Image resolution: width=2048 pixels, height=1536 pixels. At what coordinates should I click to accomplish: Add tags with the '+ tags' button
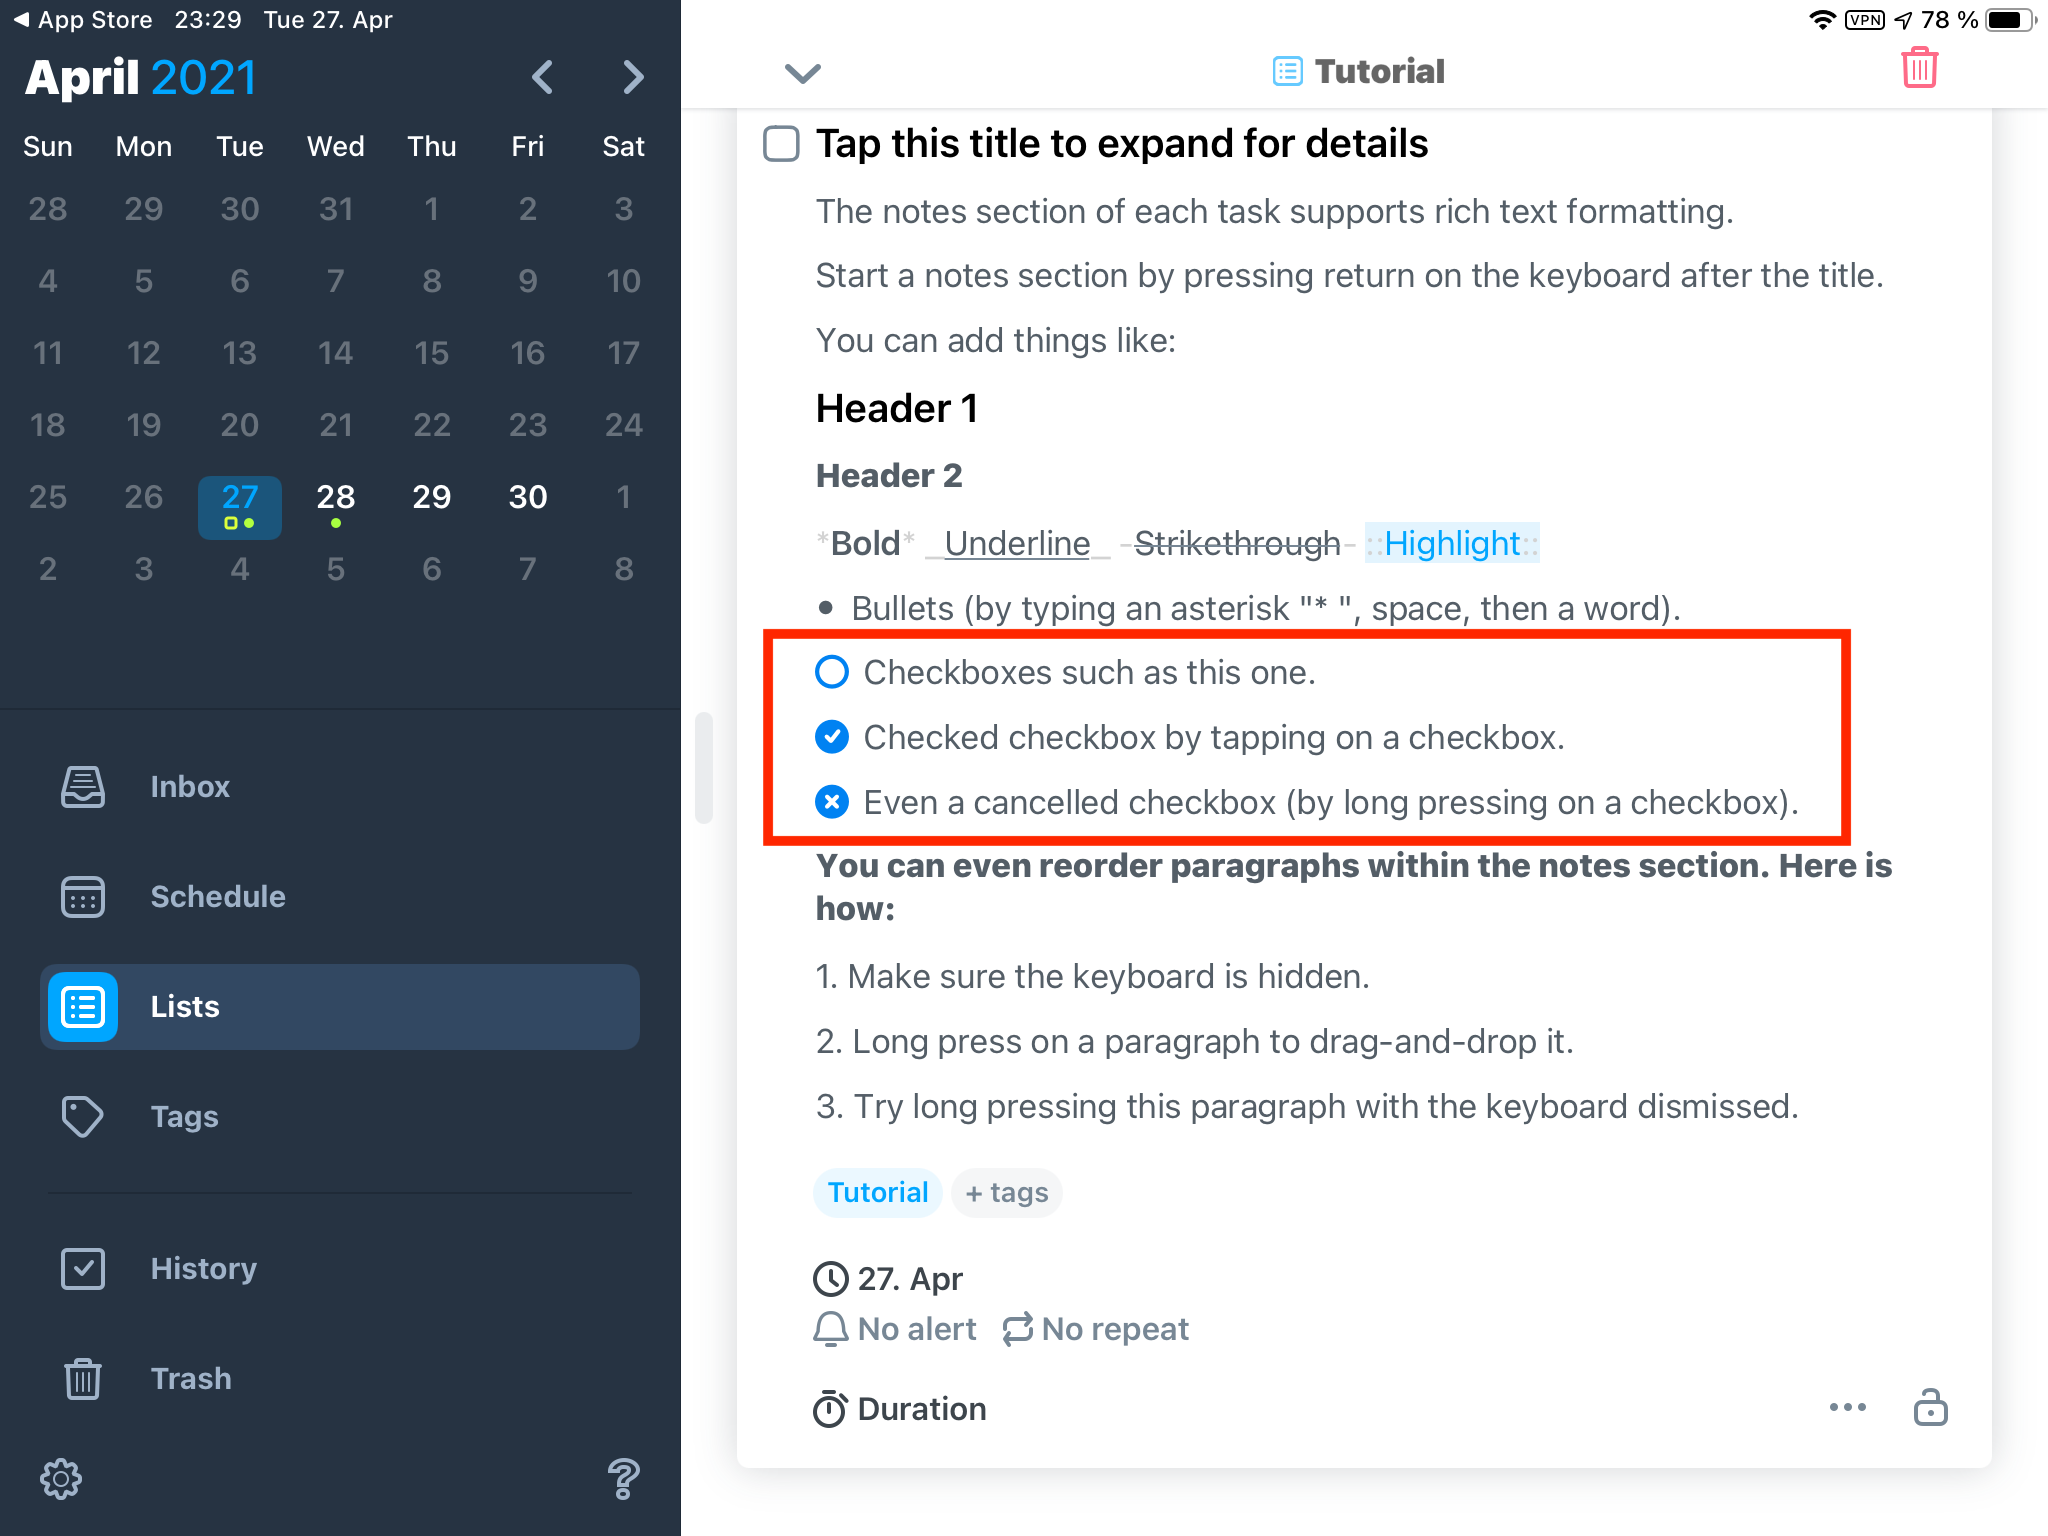(1006, 1192)
